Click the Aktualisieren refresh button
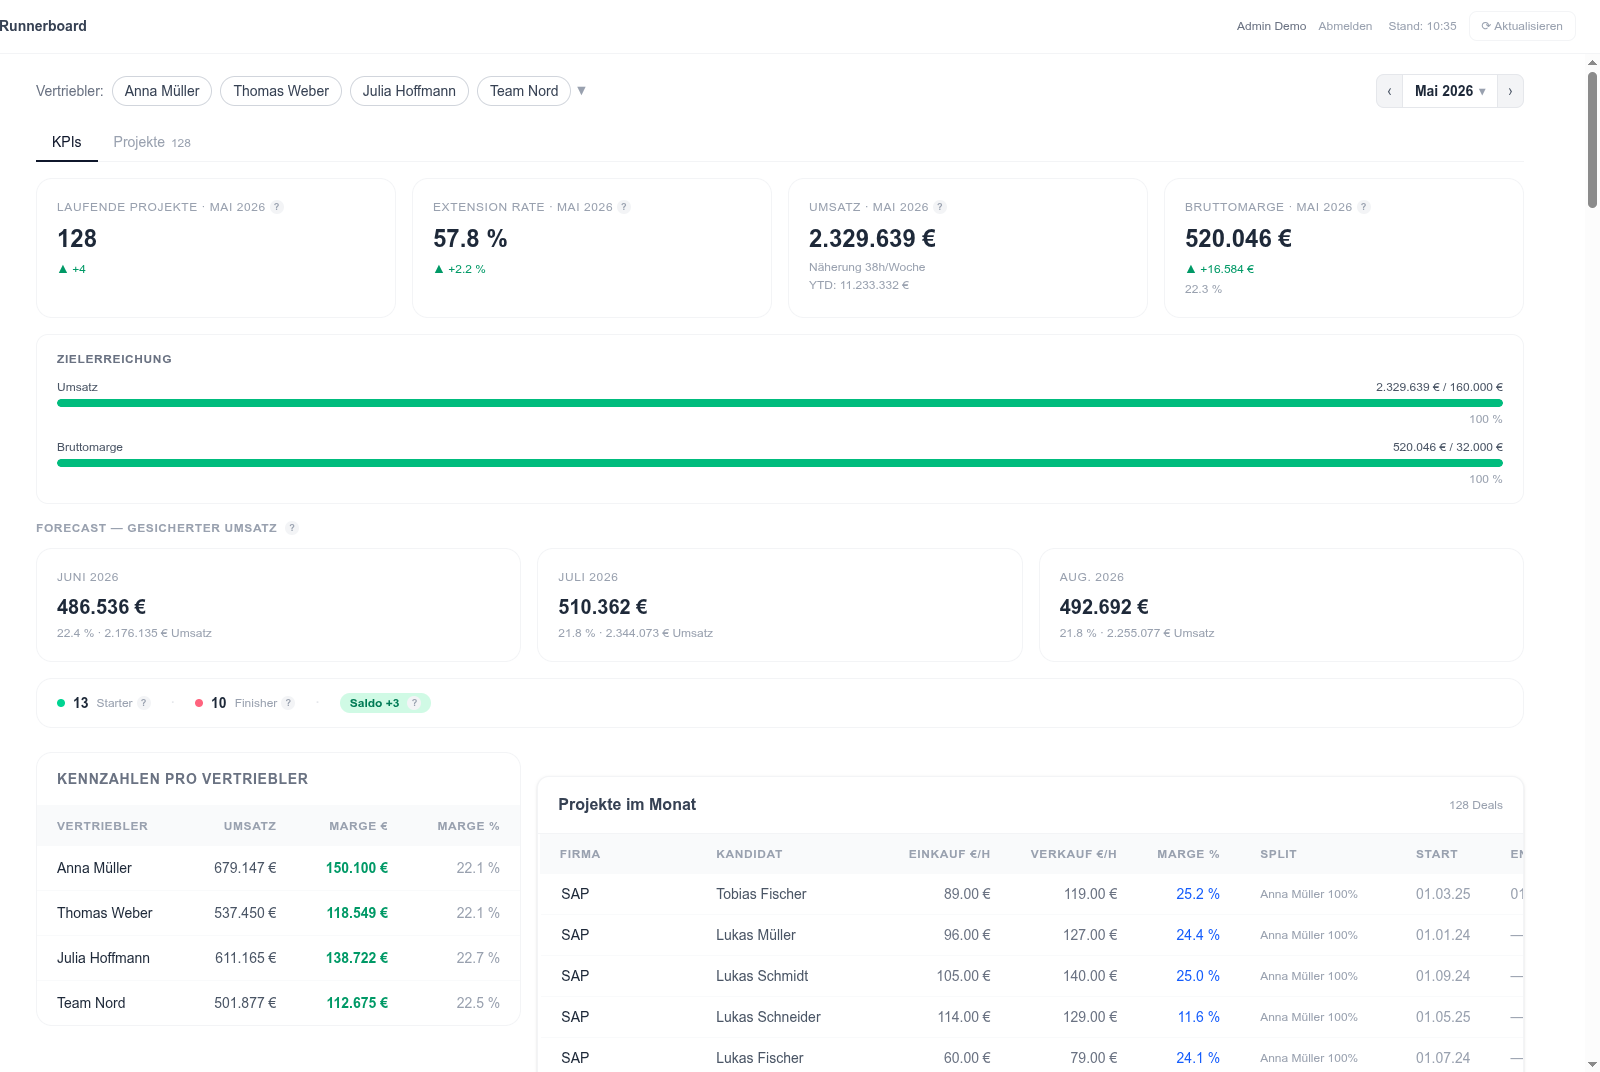 point(1522,26)
